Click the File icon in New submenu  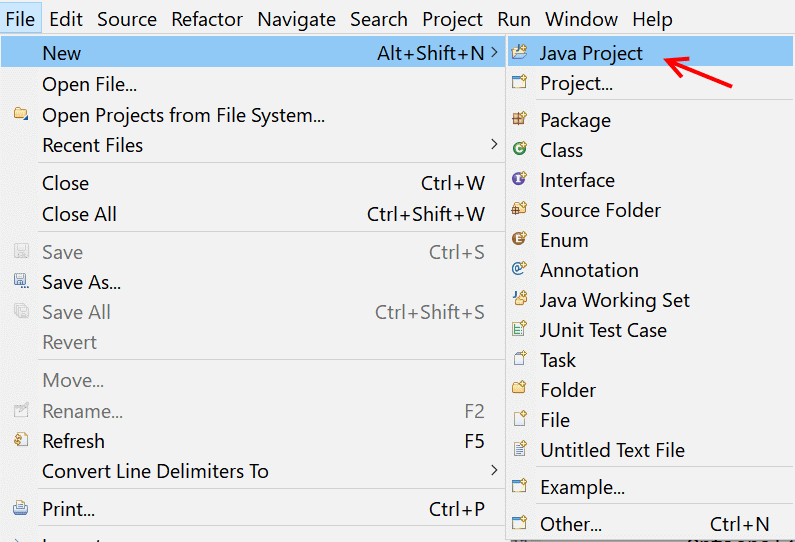519,418
